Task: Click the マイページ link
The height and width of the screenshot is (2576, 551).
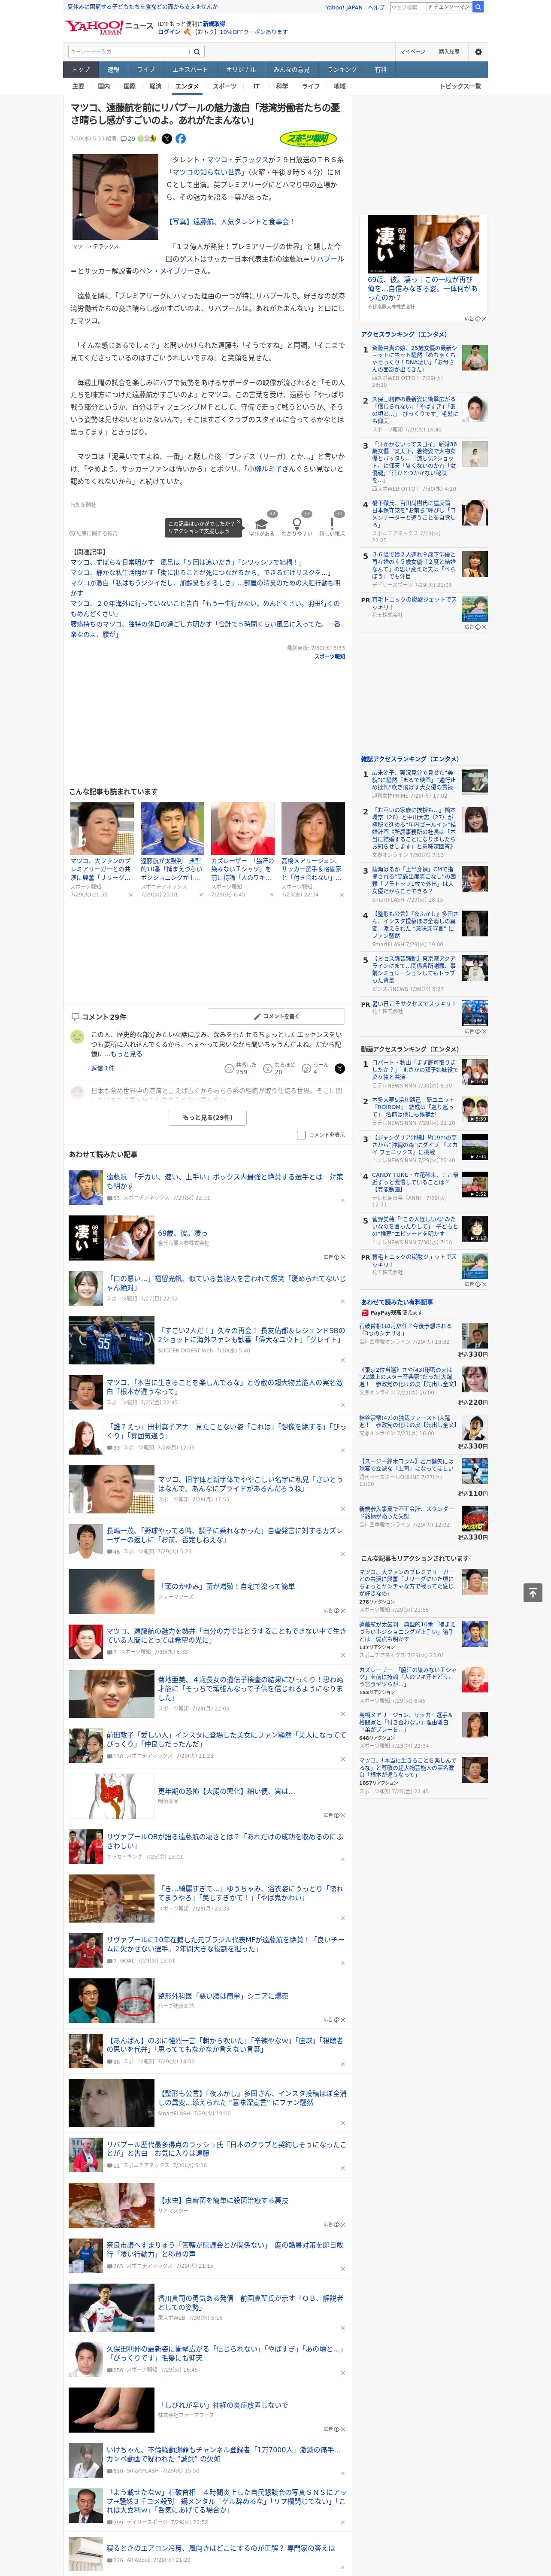Action: 413,52
